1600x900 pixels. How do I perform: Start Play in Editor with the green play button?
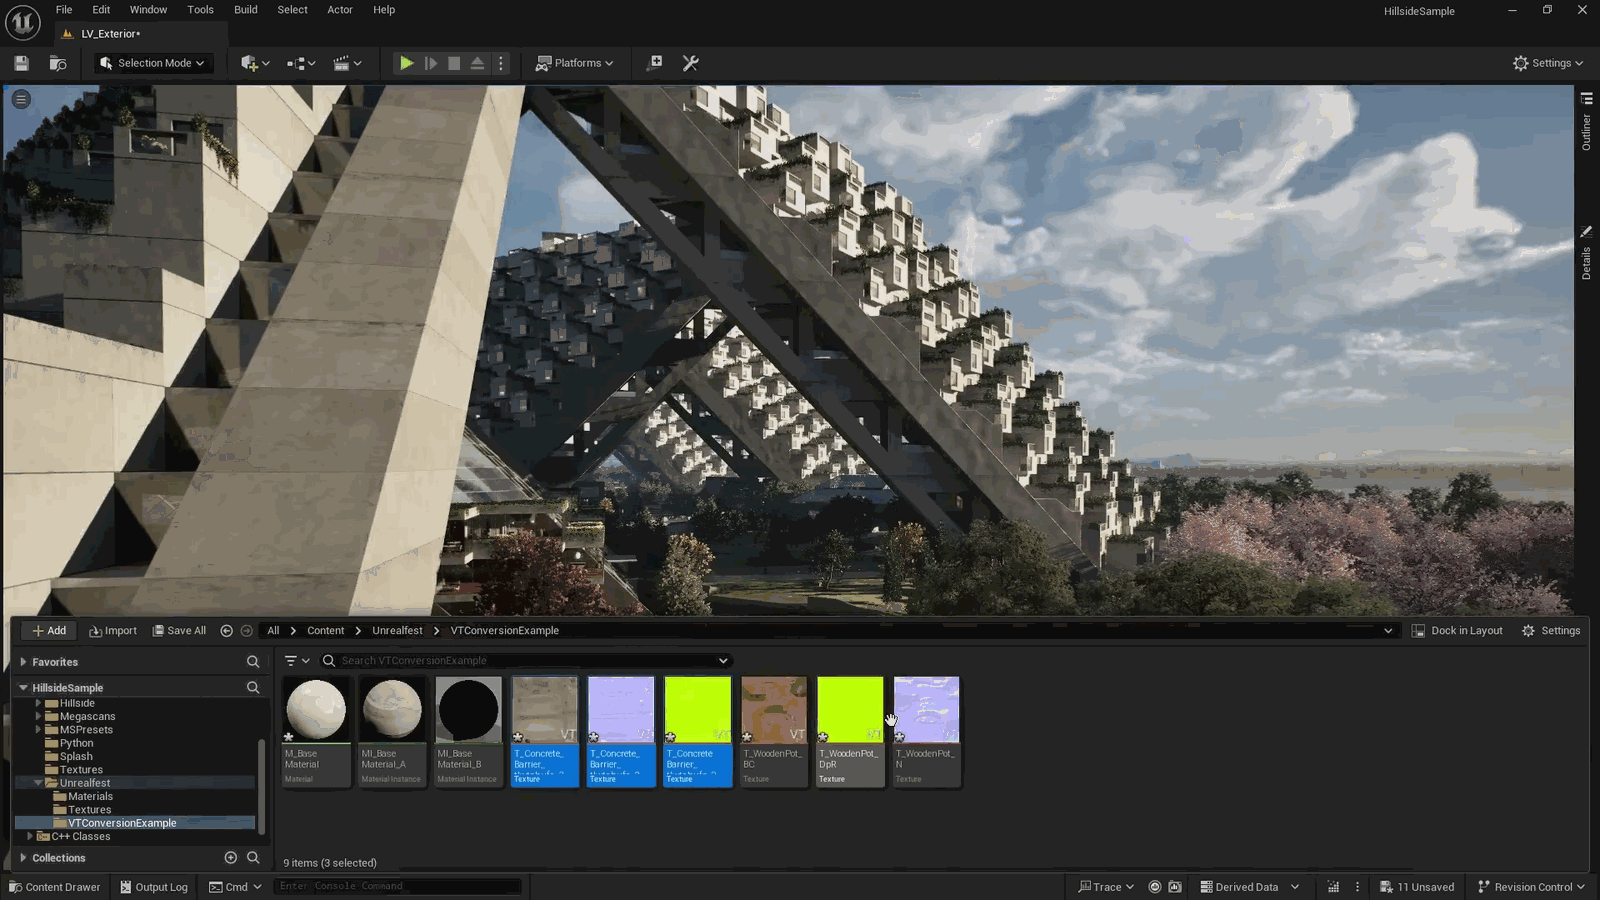click(406, 63)
